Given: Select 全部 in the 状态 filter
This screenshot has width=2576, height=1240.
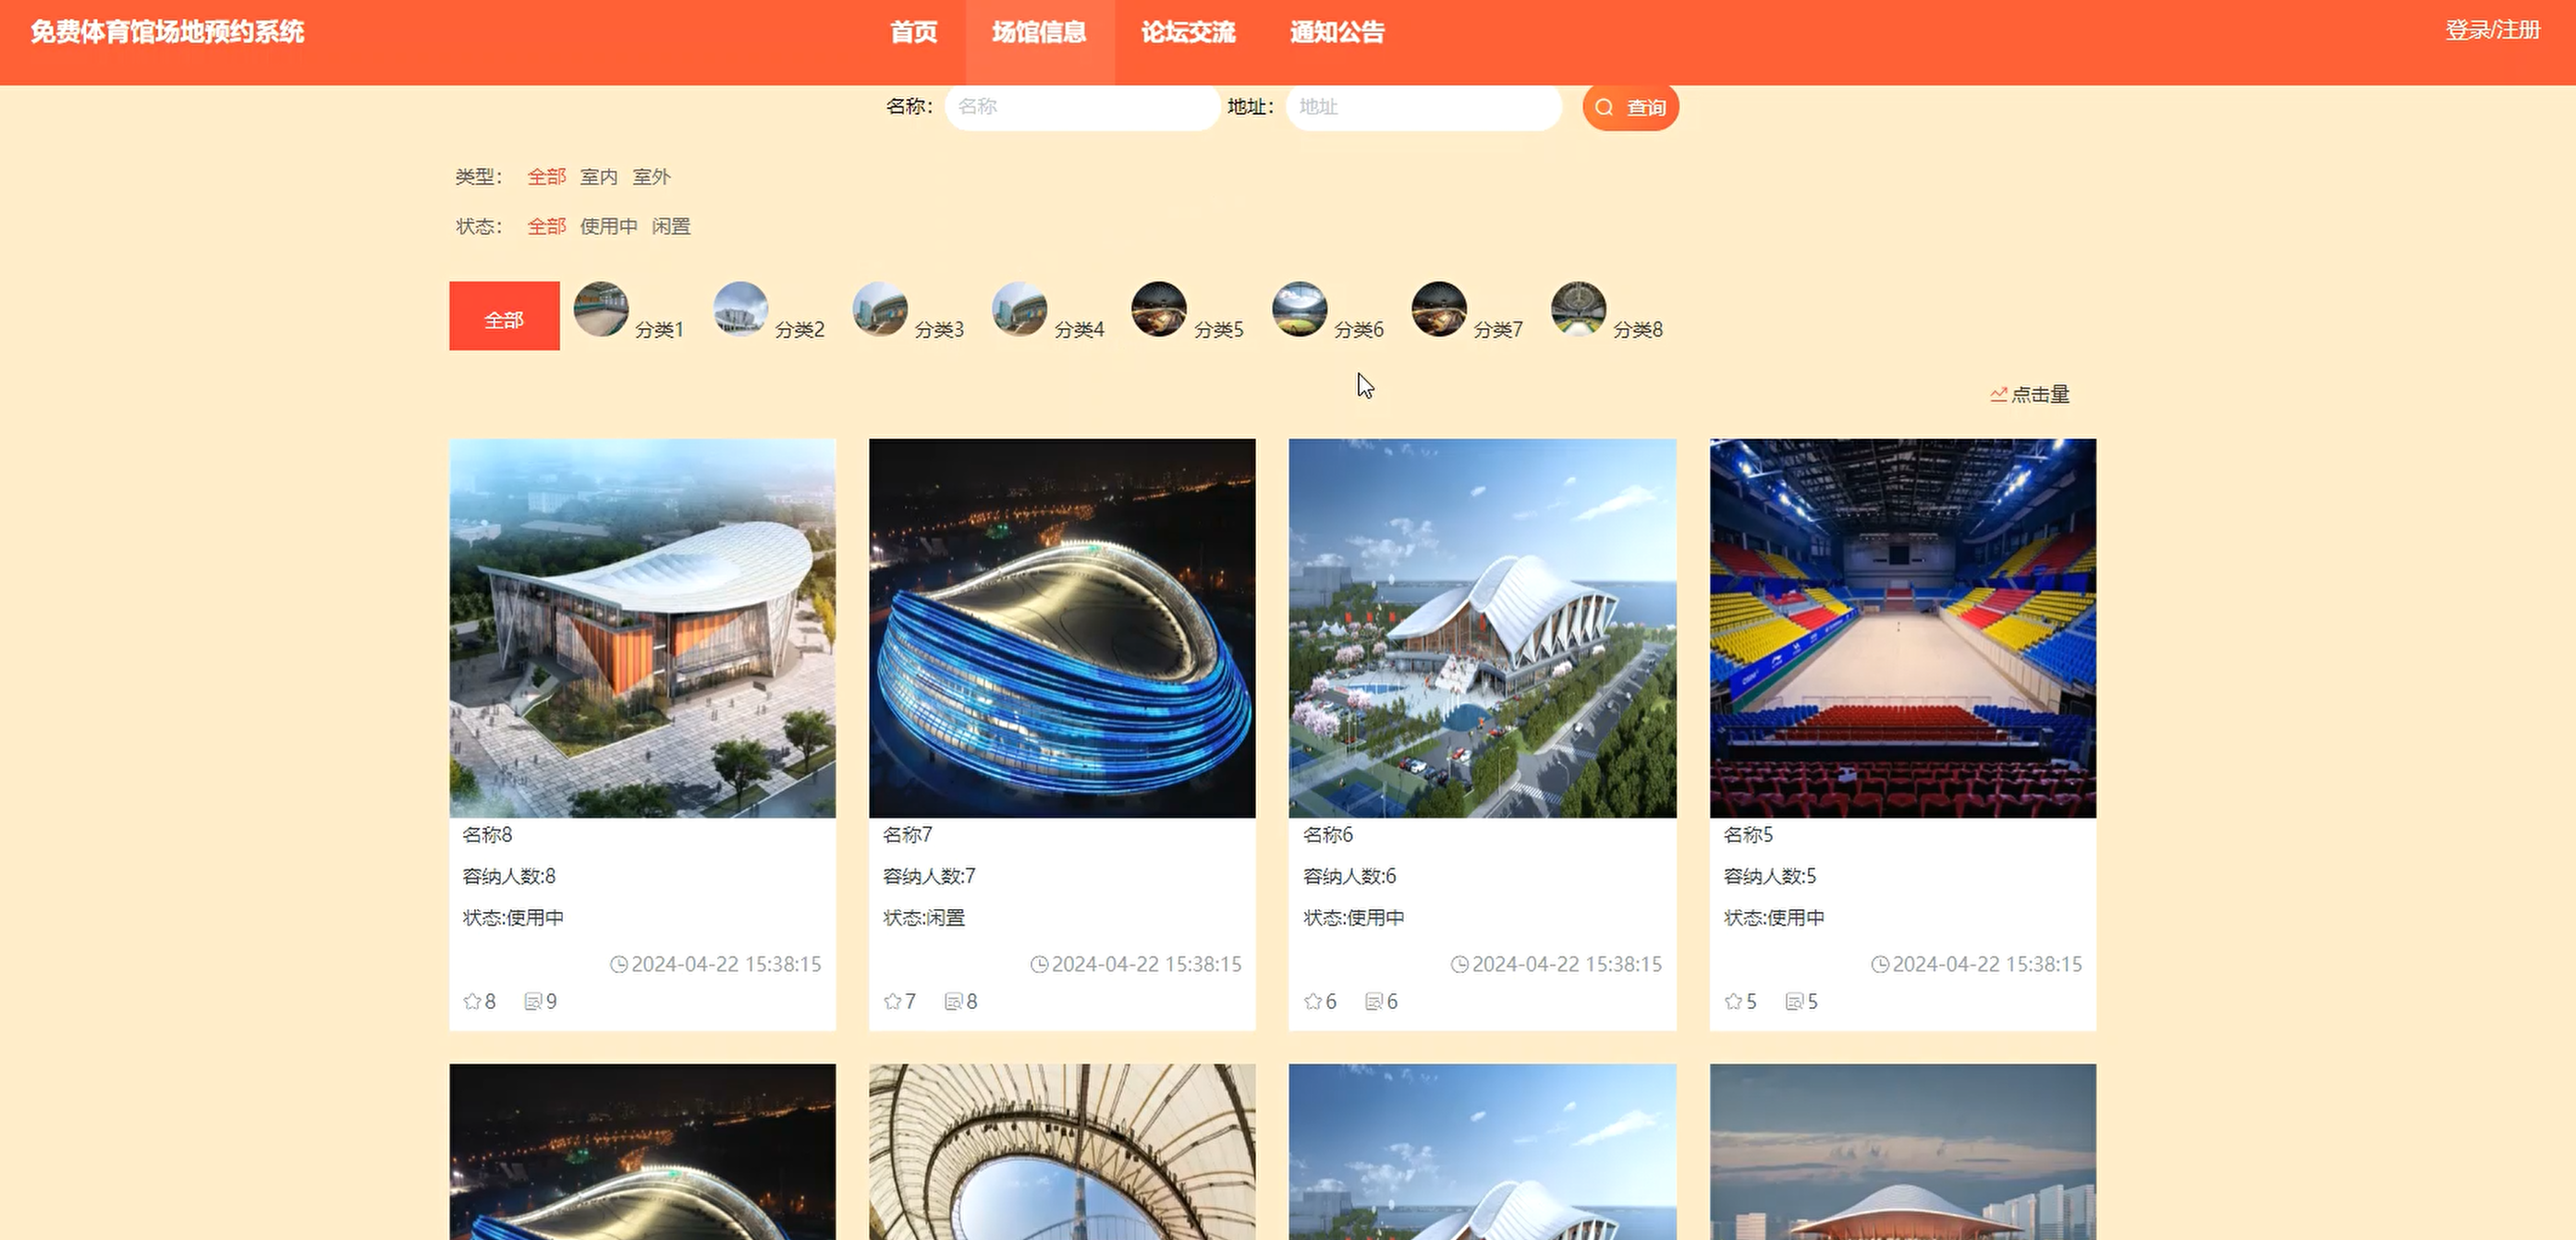Looking at the screenshot, I should [x=546, y=227].
